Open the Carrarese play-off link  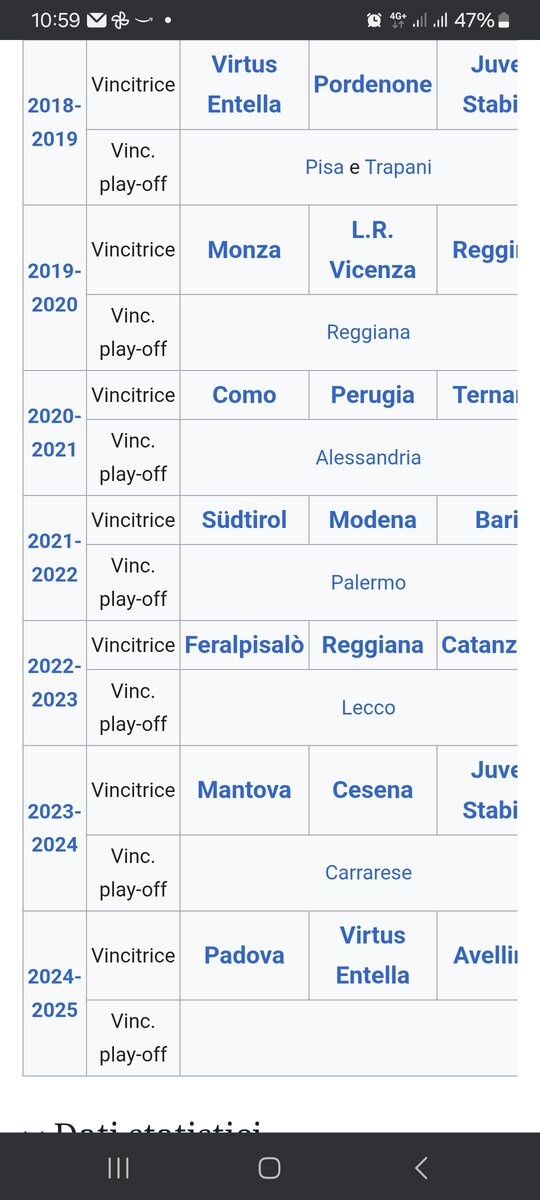(x=368, y=873)
